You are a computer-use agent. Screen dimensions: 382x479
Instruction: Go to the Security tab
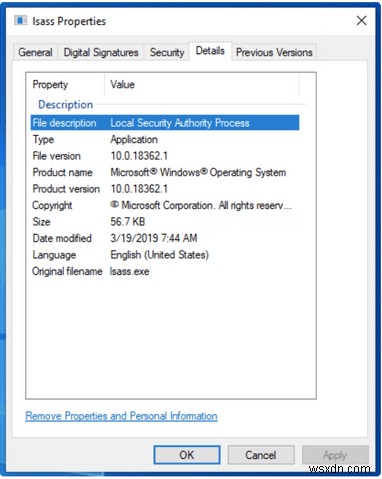tap(167, 52)
